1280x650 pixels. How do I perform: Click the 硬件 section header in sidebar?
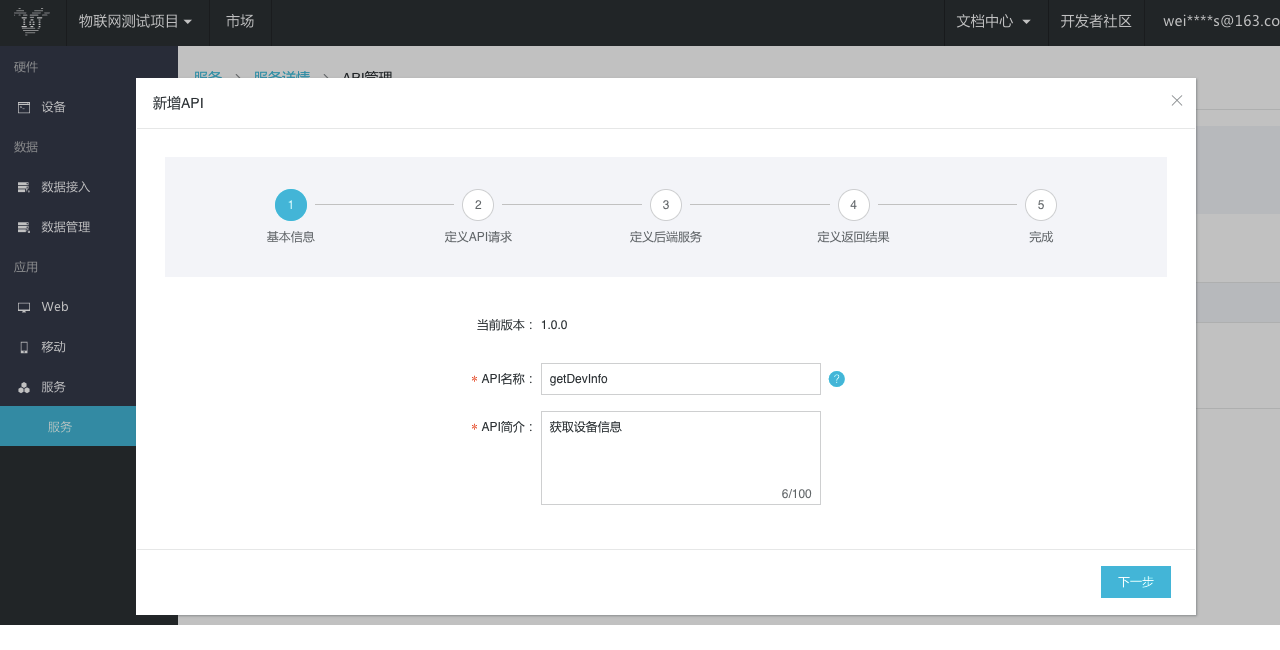[26, 67]
